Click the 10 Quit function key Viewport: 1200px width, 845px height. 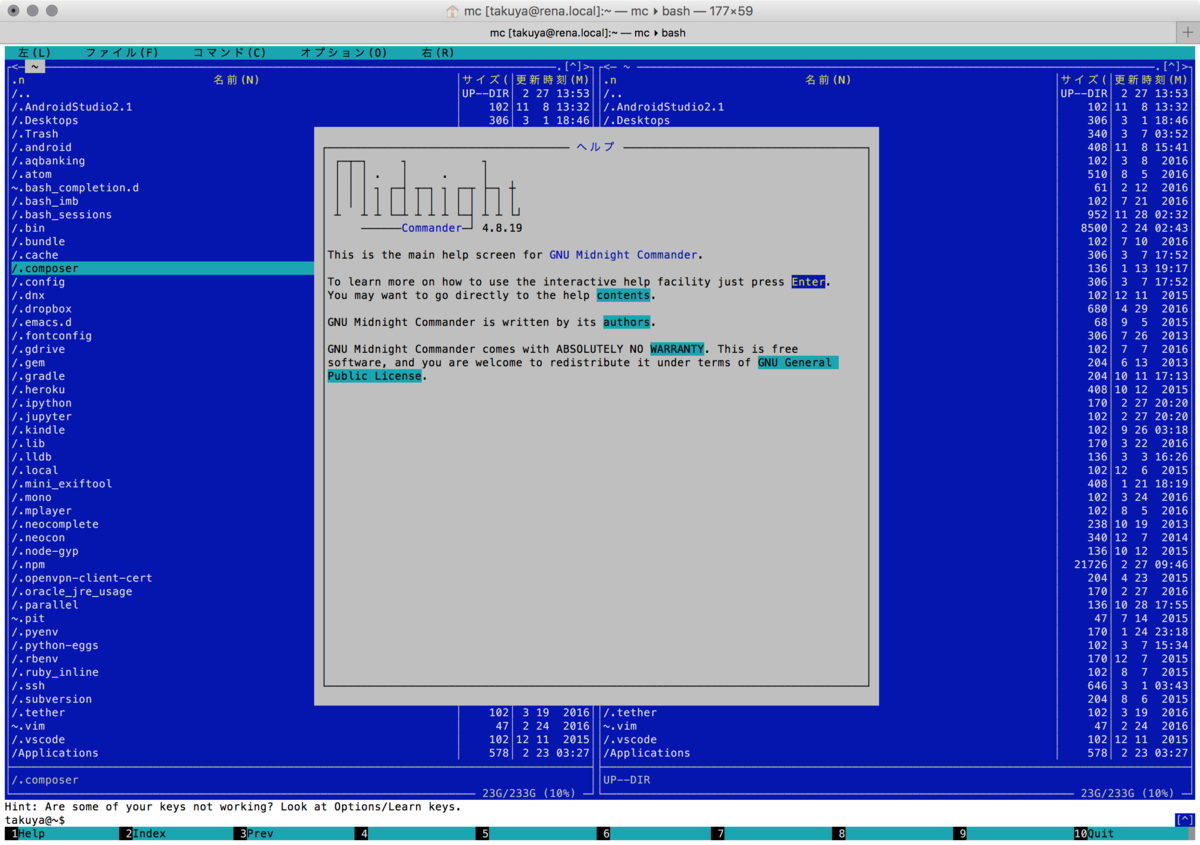[x=1095, y=834]
